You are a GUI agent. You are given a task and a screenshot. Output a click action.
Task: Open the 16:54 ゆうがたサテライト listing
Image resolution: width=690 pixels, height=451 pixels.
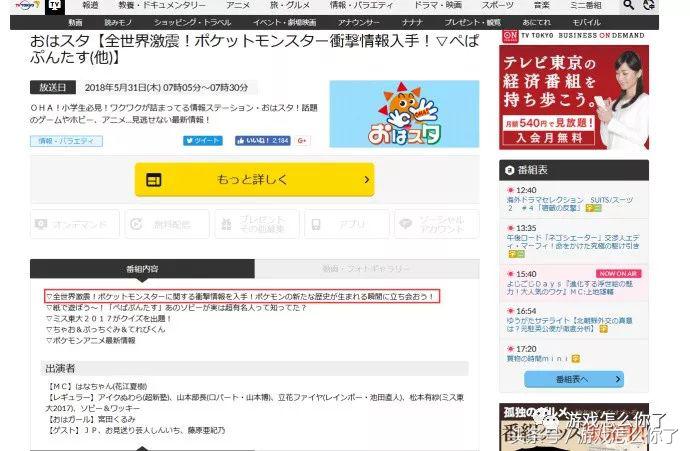[574, 320]
